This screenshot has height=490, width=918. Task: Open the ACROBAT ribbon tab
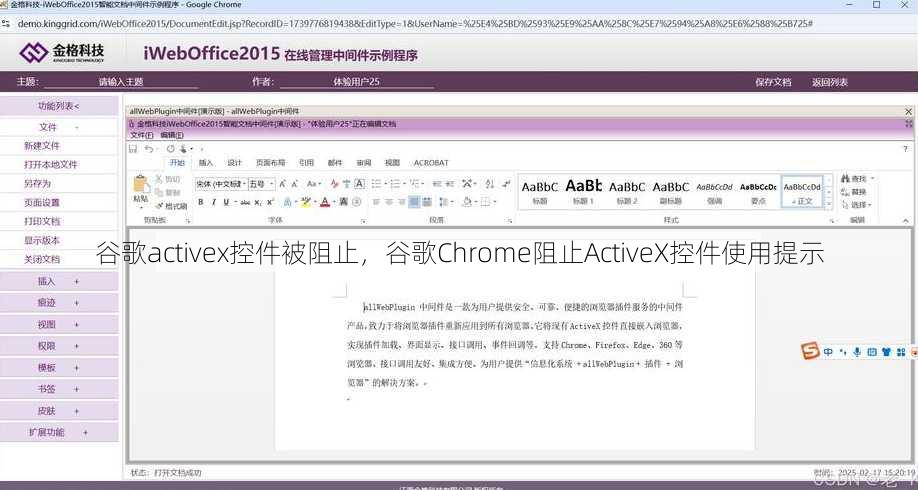click(431, 163)
